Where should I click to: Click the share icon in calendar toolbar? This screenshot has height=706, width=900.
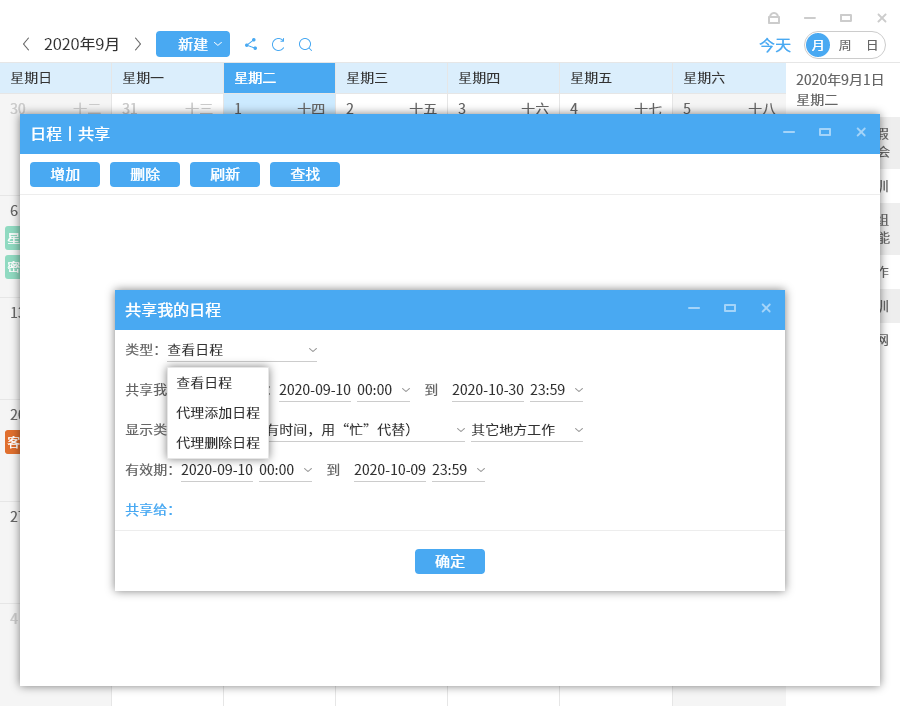tap(251, 44)
